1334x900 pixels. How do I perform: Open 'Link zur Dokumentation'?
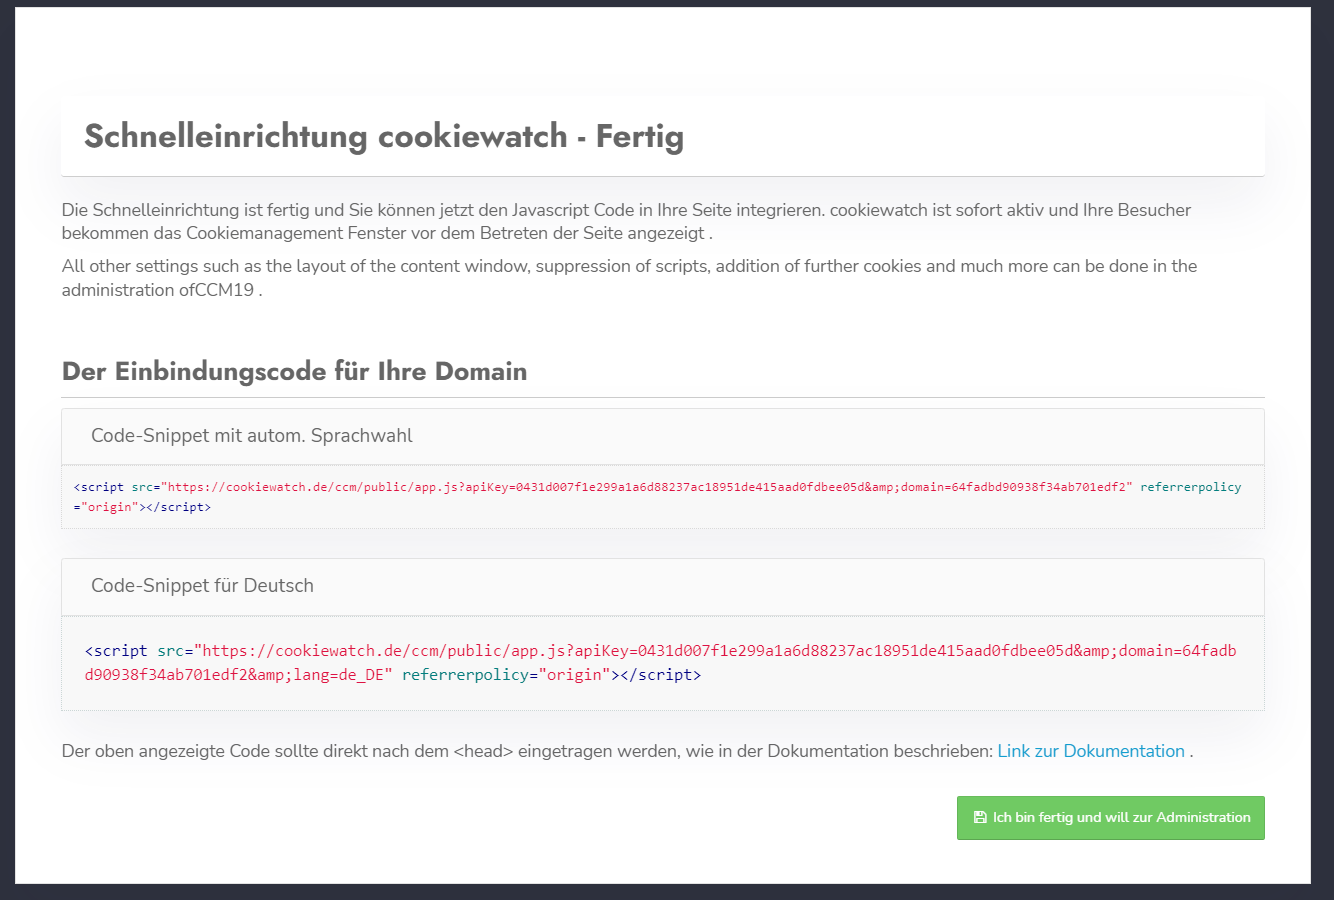(x=1091, y=750)
